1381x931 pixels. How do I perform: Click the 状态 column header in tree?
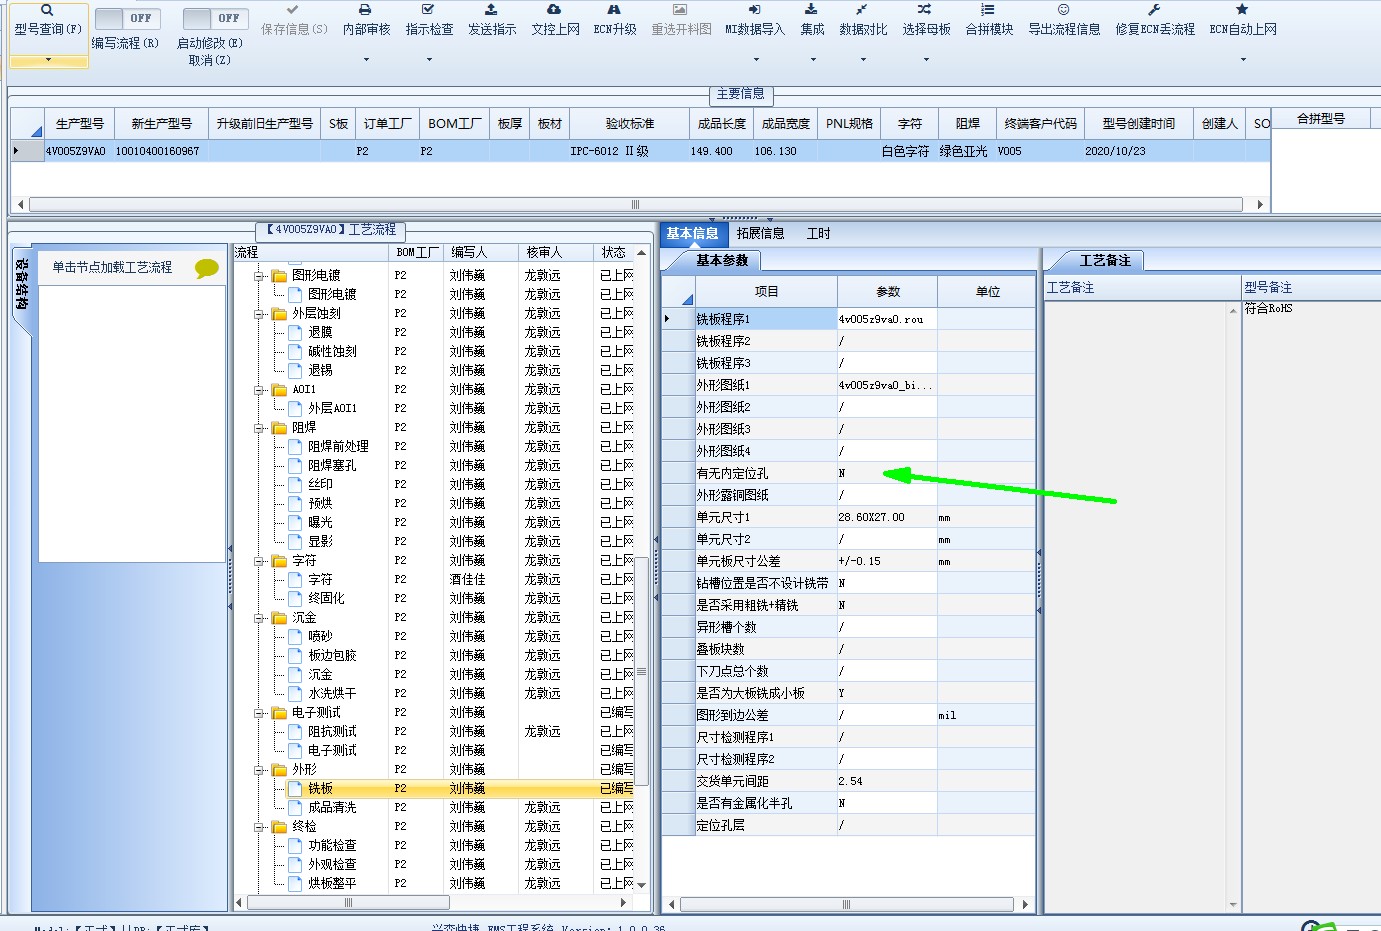(613, 252)
